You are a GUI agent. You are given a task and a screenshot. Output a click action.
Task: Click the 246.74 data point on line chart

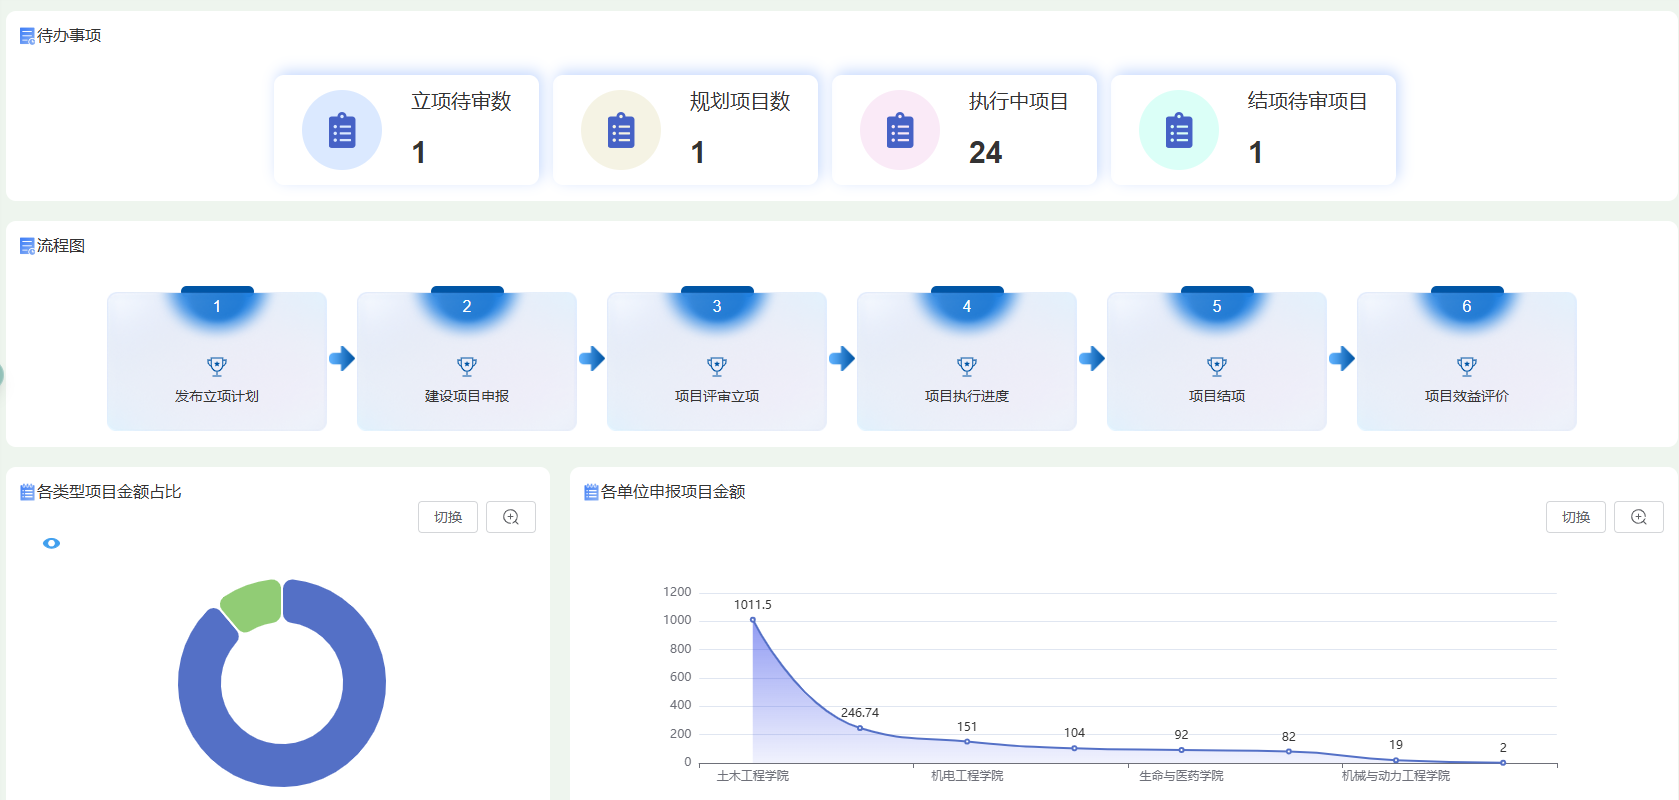pyautogui.click(x=860, y=728)
